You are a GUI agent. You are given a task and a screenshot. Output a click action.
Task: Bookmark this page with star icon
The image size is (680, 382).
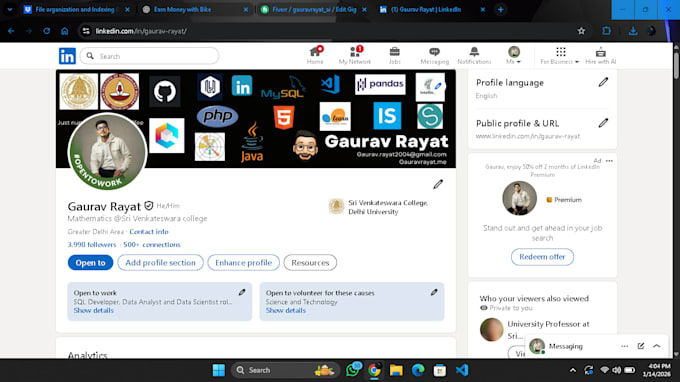point(581,31)
